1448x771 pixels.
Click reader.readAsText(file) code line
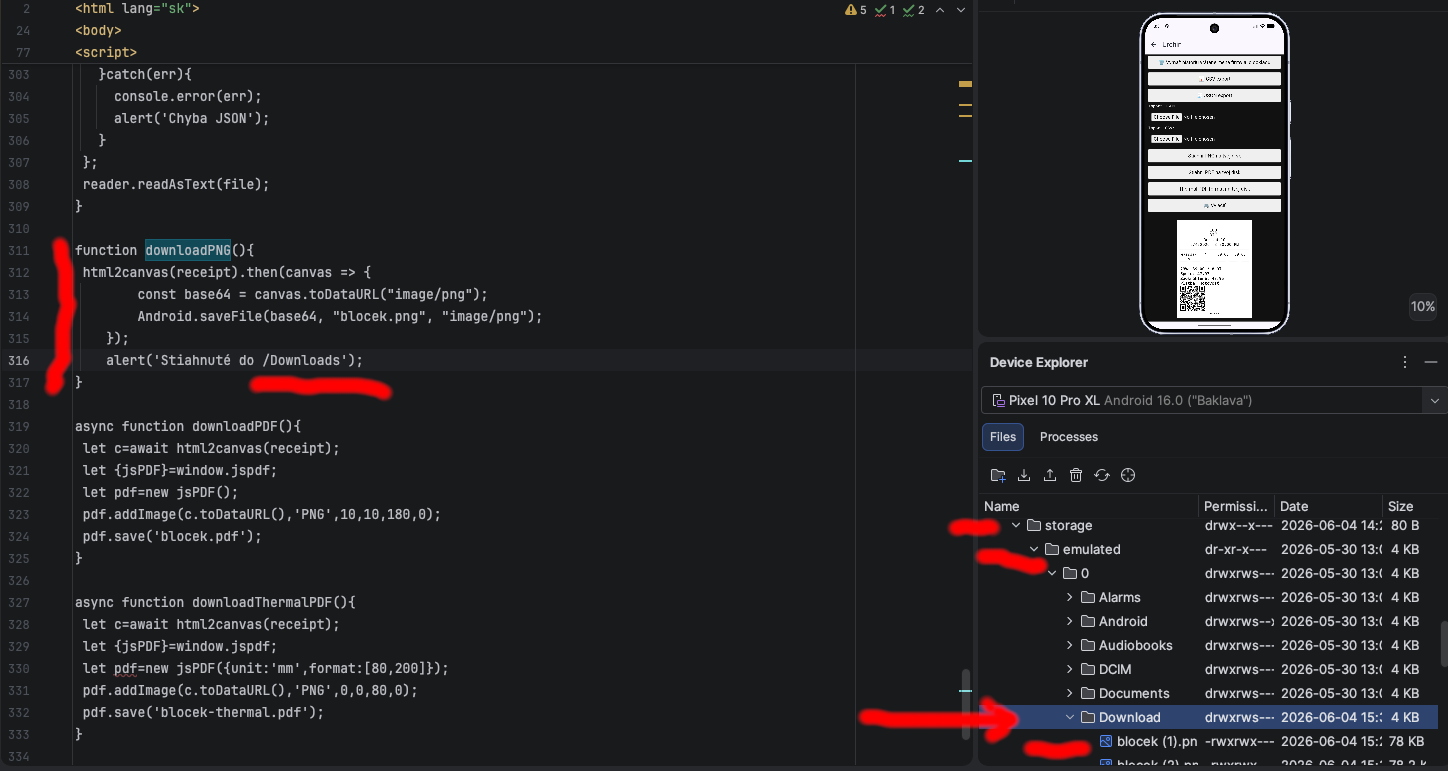(x=176, y=184)
